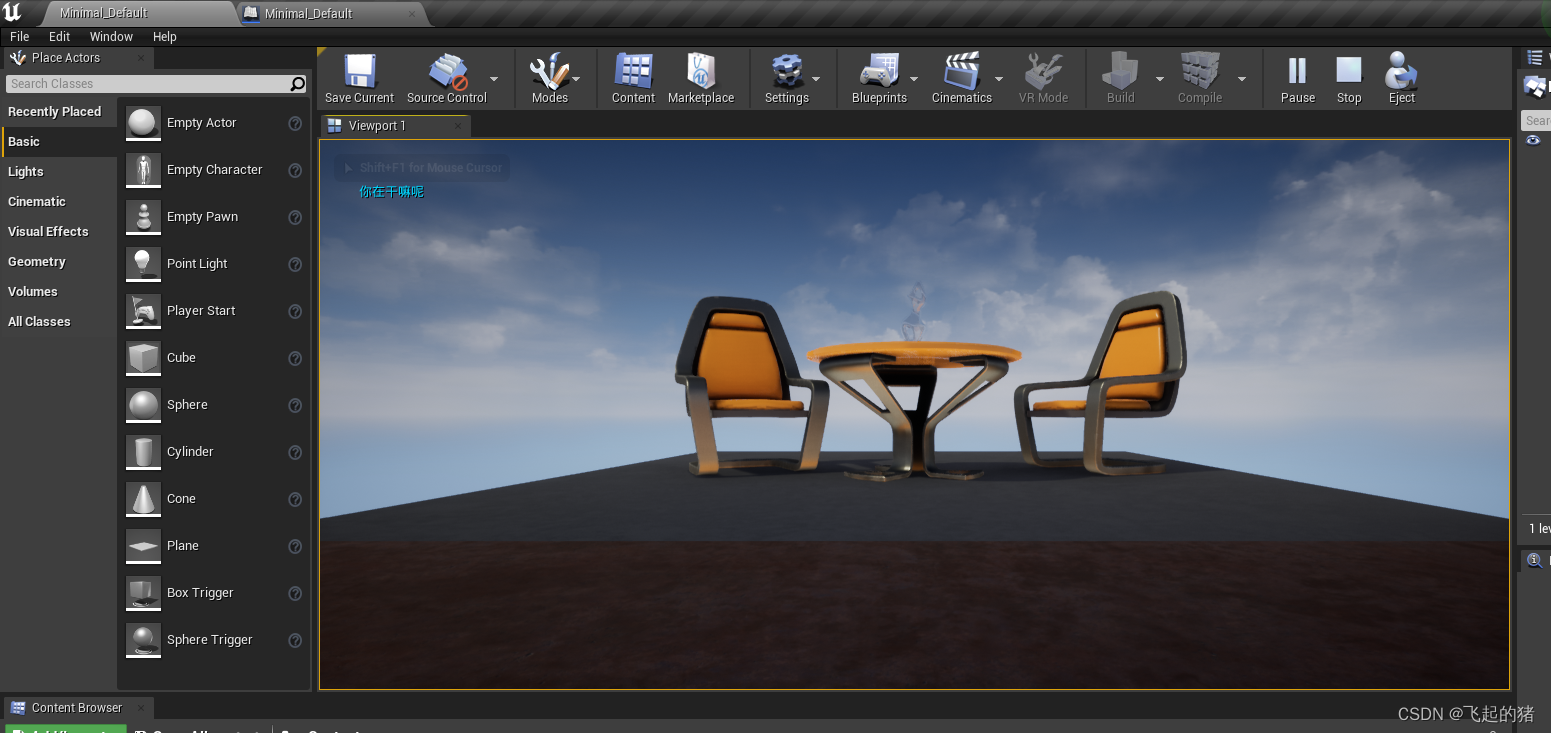Viewport: 1551px width, 733px height.
Task: Close the Place Actors panel tab
Action: click(x=139, y=58)
